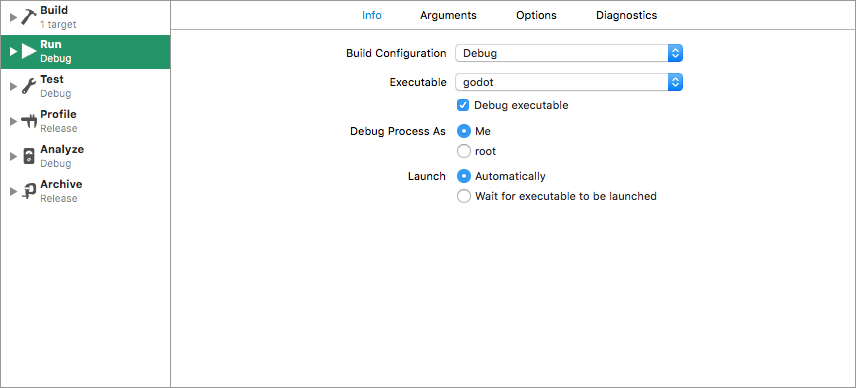Open the Executable godot dropdown
Viewport: 856px width, 388px height.
click(569, 83)
